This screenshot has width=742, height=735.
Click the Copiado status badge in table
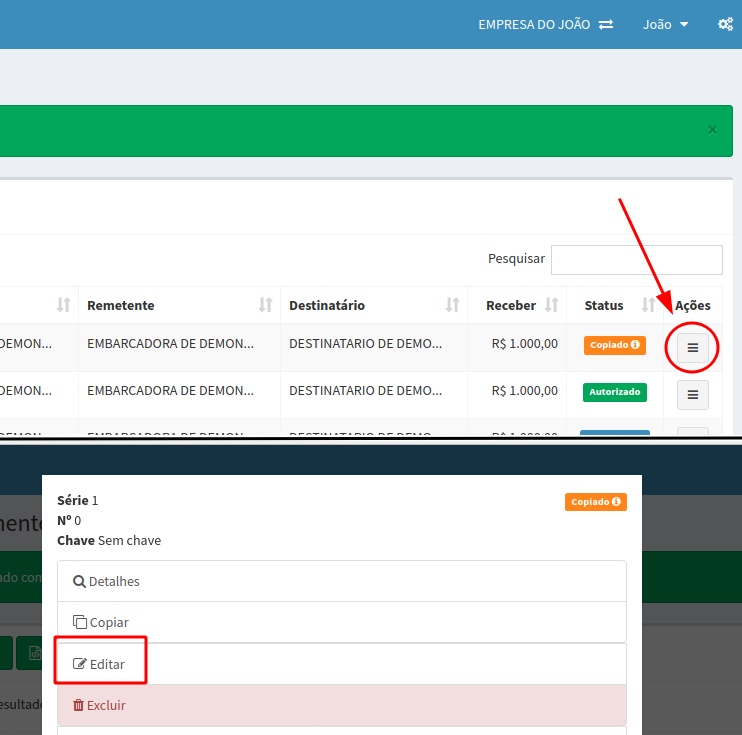(x=614, y=344)
